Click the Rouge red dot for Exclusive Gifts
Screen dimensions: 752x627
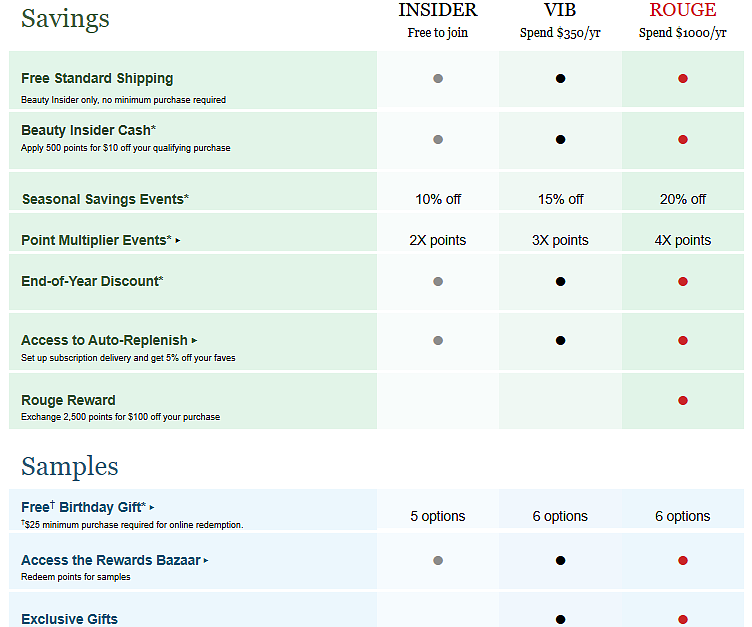click(683, 620)
